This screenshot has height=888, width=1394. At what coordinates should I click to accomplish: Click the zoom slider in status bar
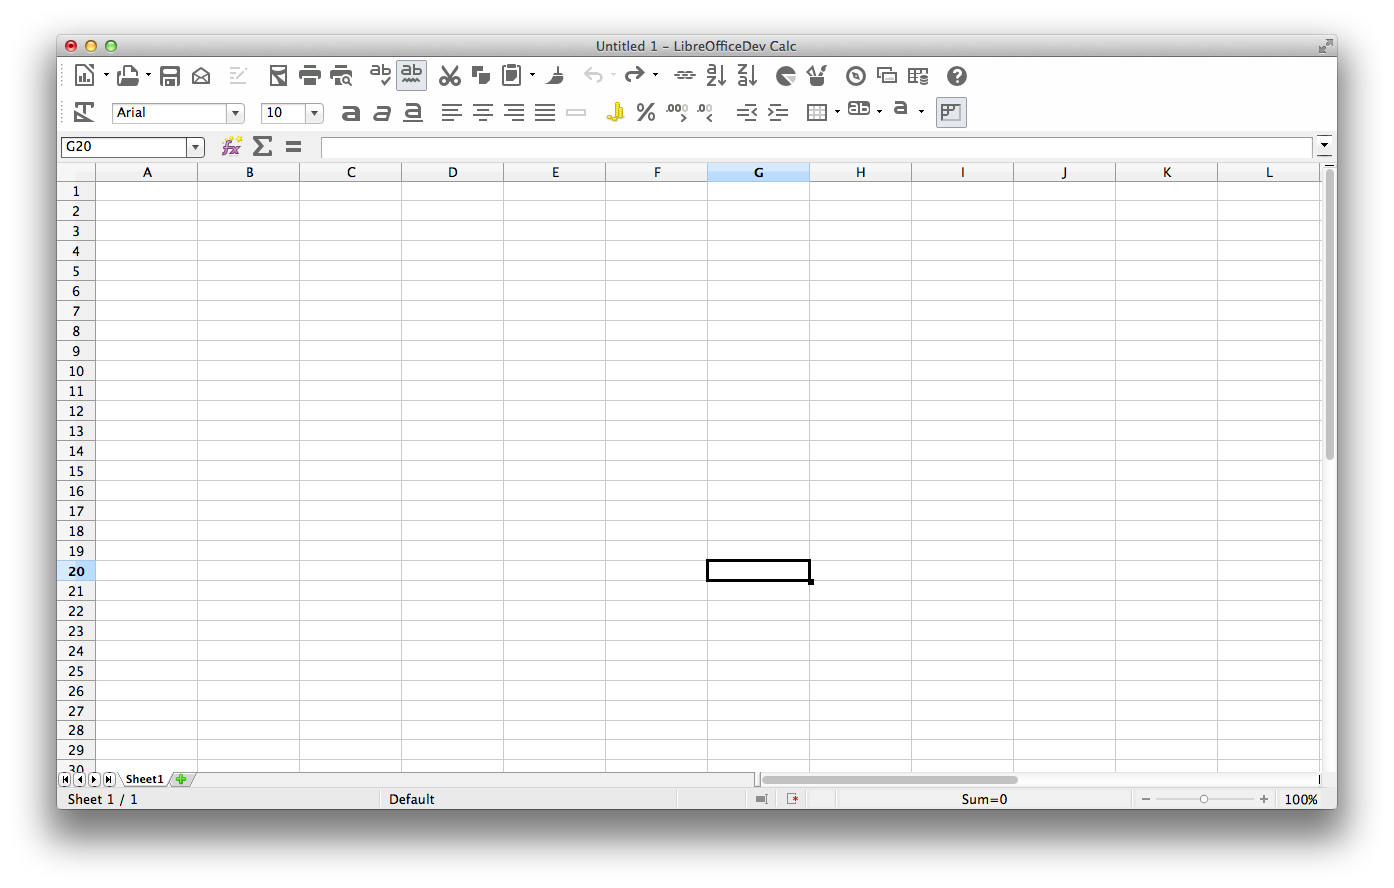click(1204, 799)
